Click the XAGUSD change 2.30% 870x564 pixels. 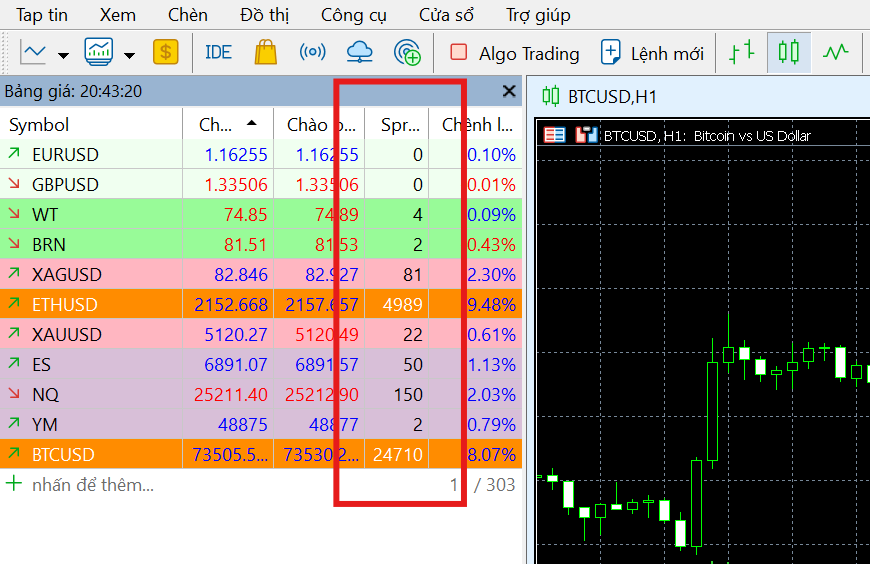pos(492,275)
